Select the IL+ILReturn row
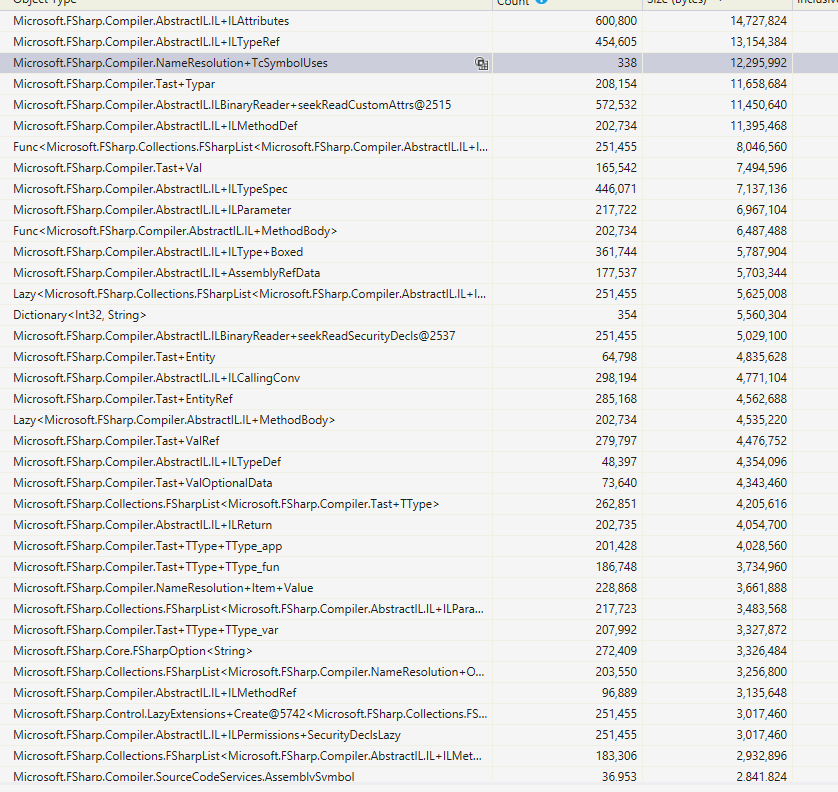838x792 pixels. (419, 525)
